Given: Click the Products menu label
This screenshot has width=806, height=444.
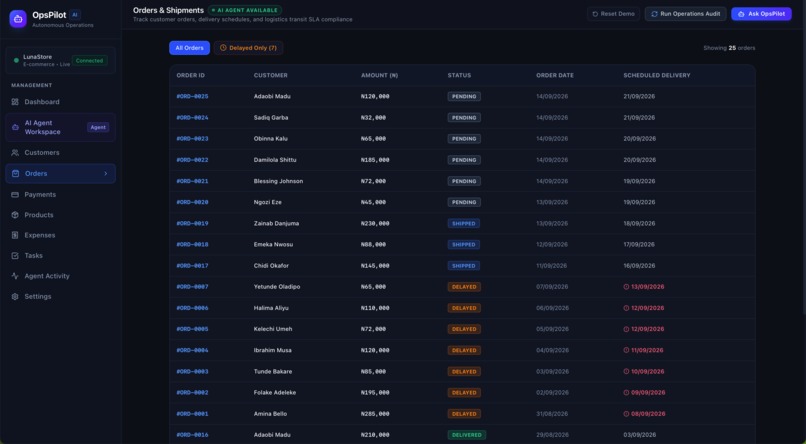Looking at the screenshot, I should click(x=39, y=215).
